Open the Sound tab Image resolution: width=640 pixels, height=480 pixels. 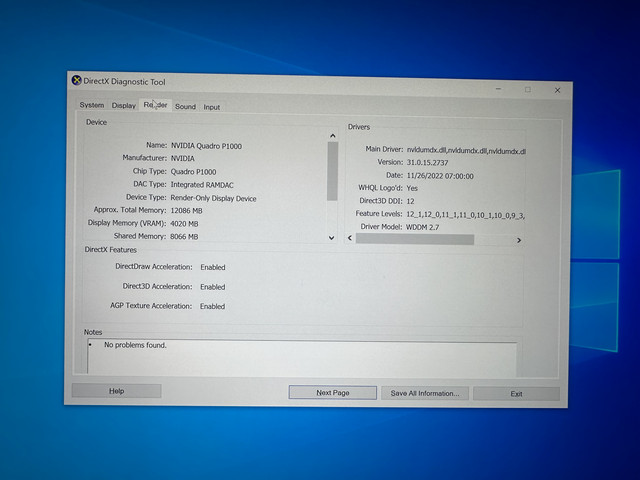(185, 107)
